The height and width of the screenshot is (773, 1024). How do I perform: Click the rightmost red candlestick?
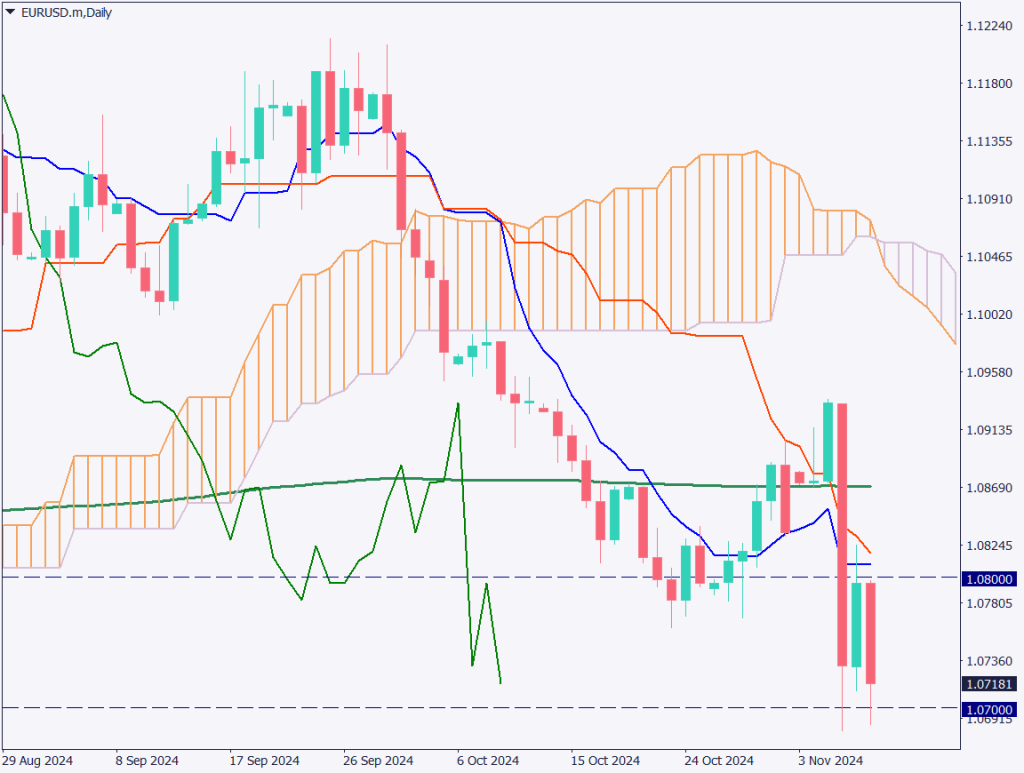pyautogui.click(x=871, y=633)
